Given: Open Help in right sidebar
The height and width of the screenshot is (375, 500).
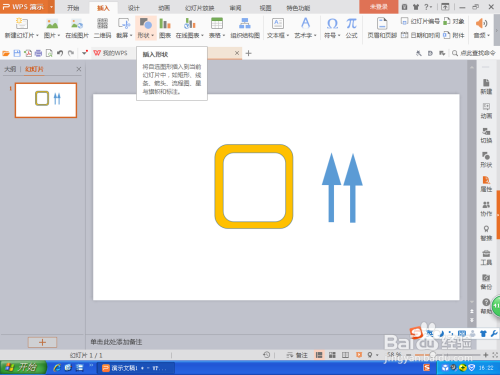Looking at the screenshot, I should pyautogui.click(x=485, y=306).
